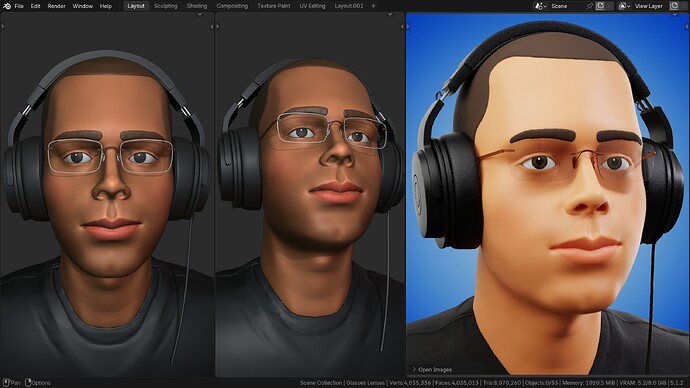
Task: Open the Render menu
Action: [x=56, y=6]
